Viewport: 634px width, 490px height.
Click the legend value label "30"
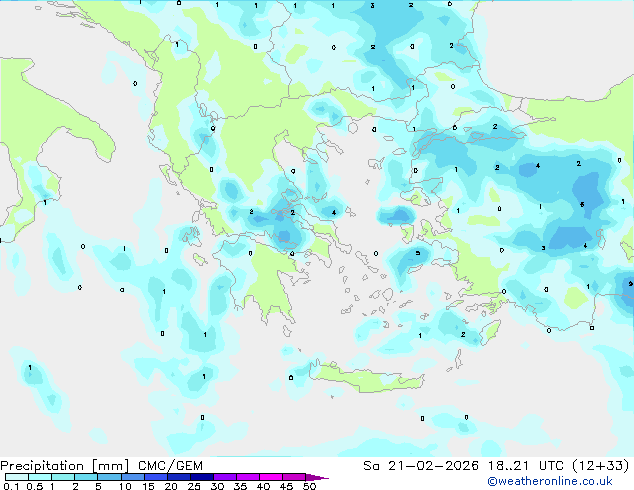pos(217,486)
